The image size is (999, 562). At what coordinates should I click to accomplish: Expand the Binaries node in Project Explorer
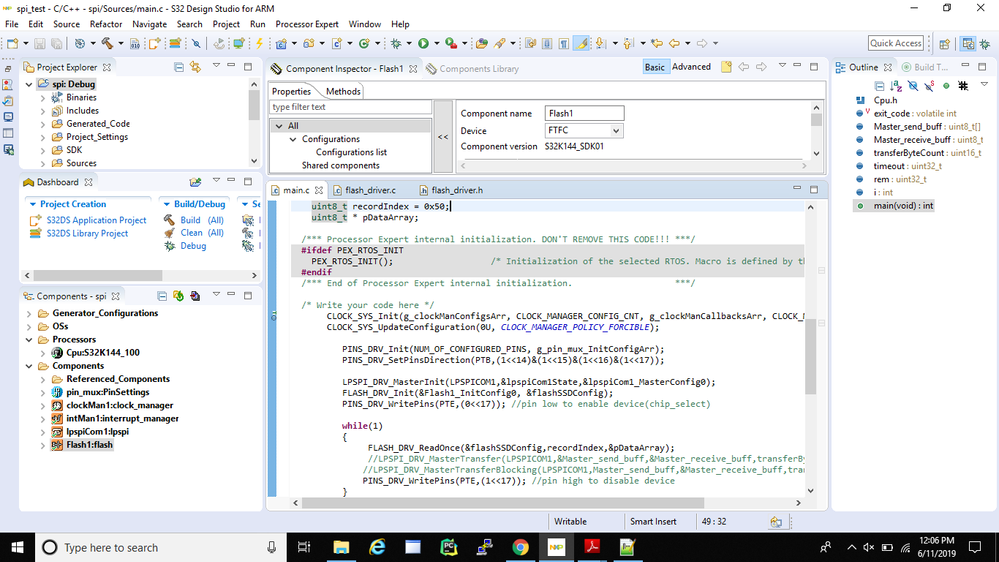pyautogui.click(x=42, y=98)
